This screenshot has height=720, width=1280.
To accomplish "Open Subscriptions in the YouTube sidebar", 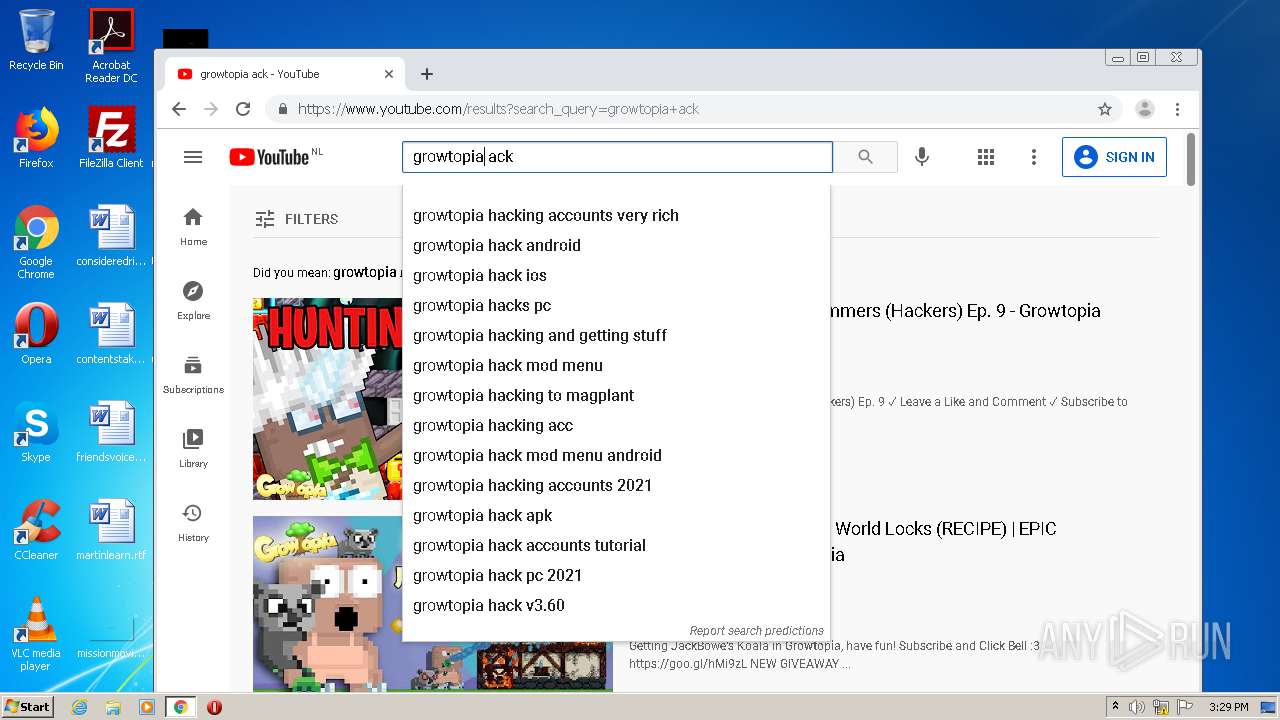I will point(193,374).
